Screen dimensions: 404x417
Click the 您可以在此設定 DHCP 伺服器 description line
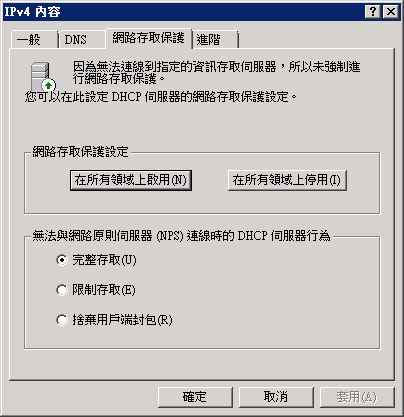[x=160, y=97]
